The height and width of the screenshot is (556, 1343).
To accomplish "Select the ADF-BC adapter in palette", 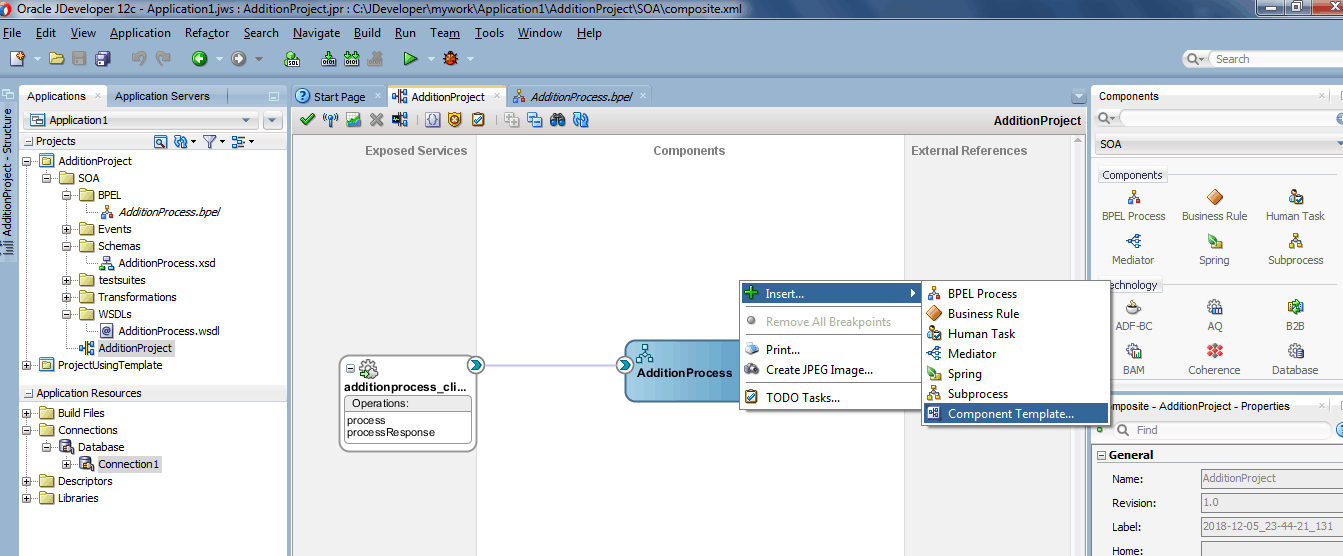I will 1133,316.
